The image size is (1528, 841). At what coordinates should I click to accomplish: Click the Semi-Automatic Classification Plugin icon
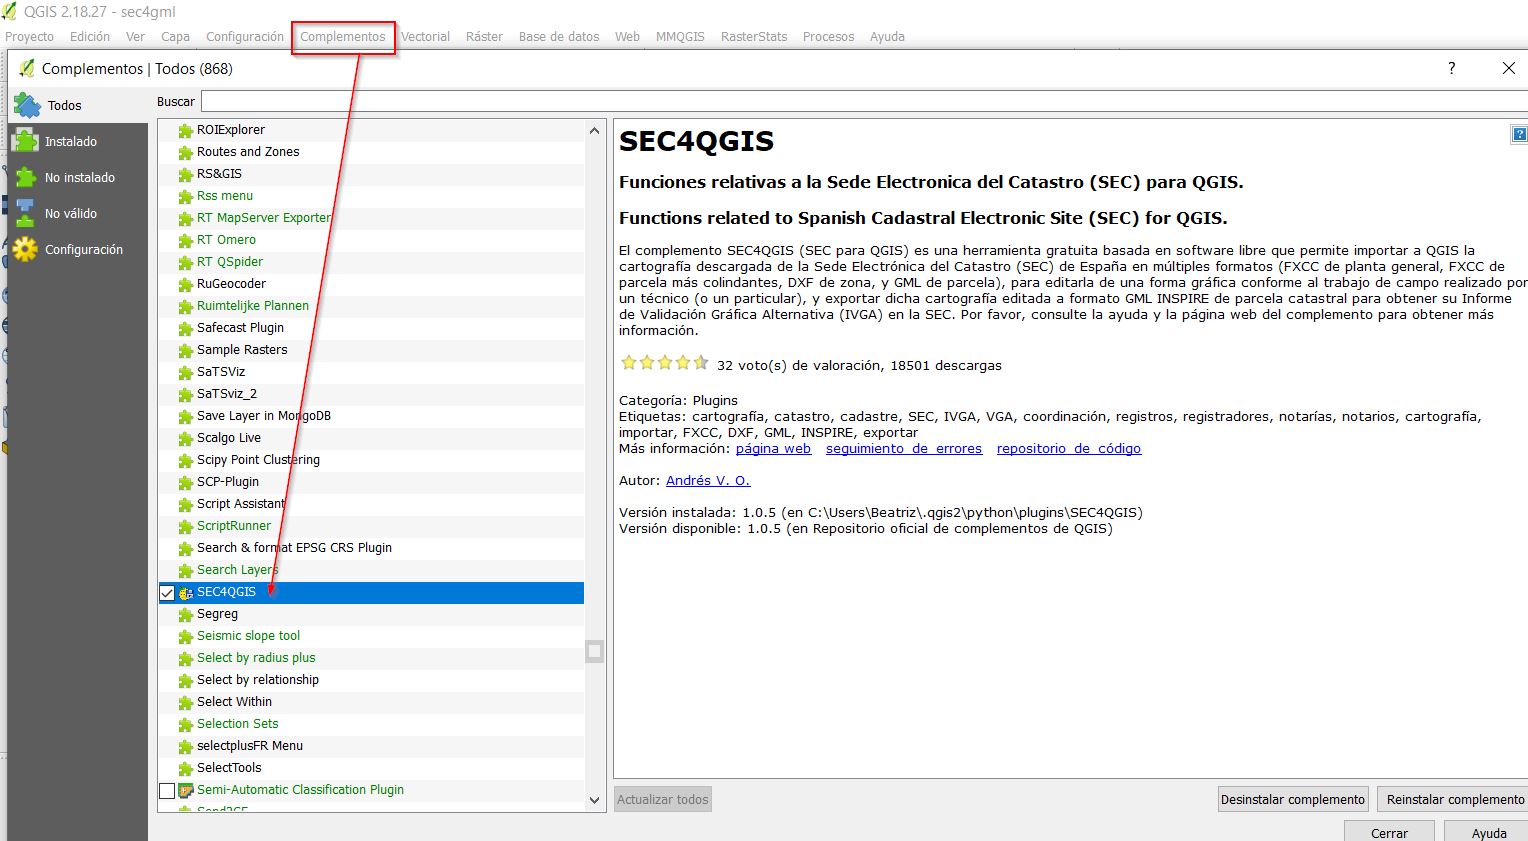pos(185,790)
